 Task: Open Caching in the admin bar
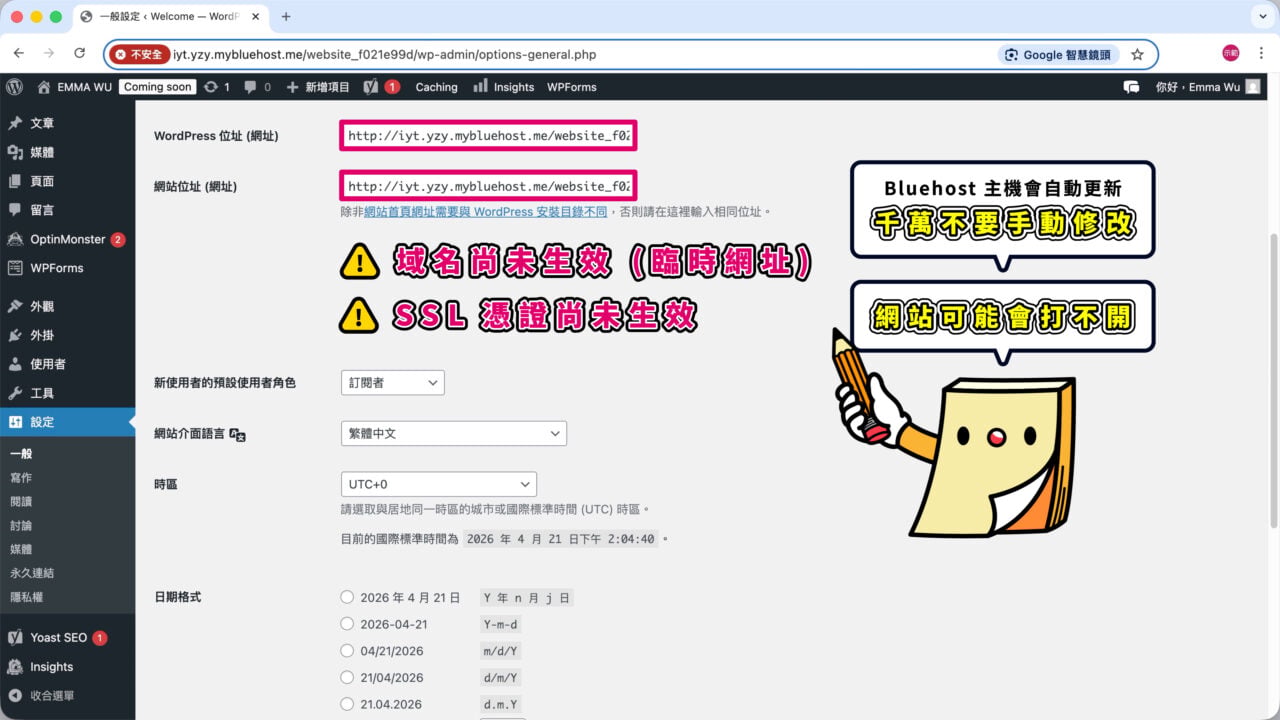tap(436, 87)
